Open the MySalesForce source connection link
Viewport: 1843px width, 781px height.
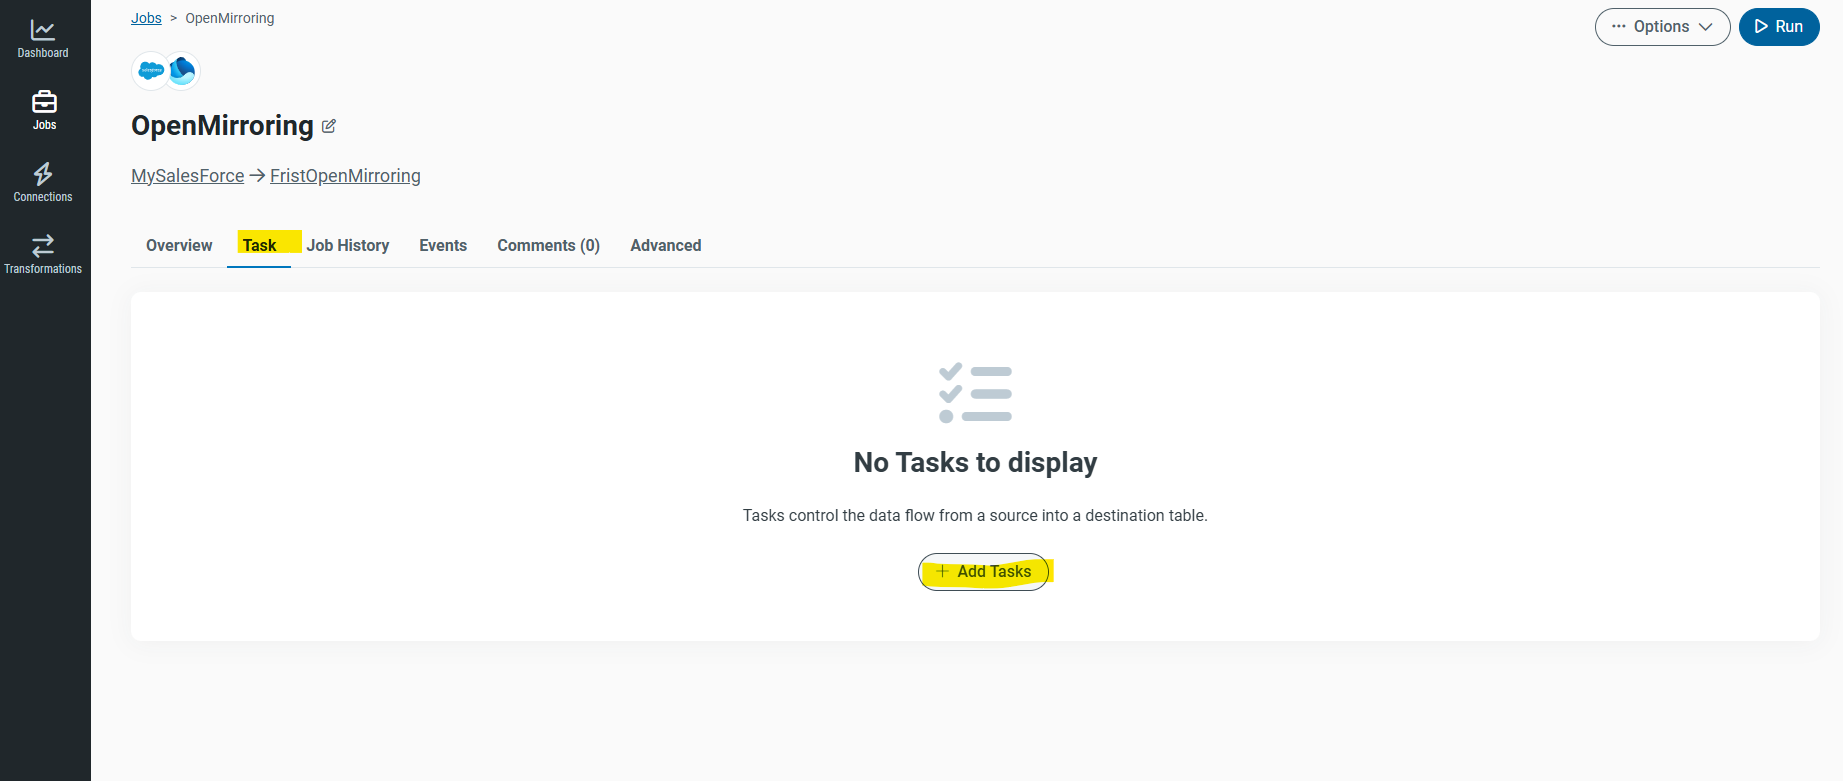(x=188, y=176)
